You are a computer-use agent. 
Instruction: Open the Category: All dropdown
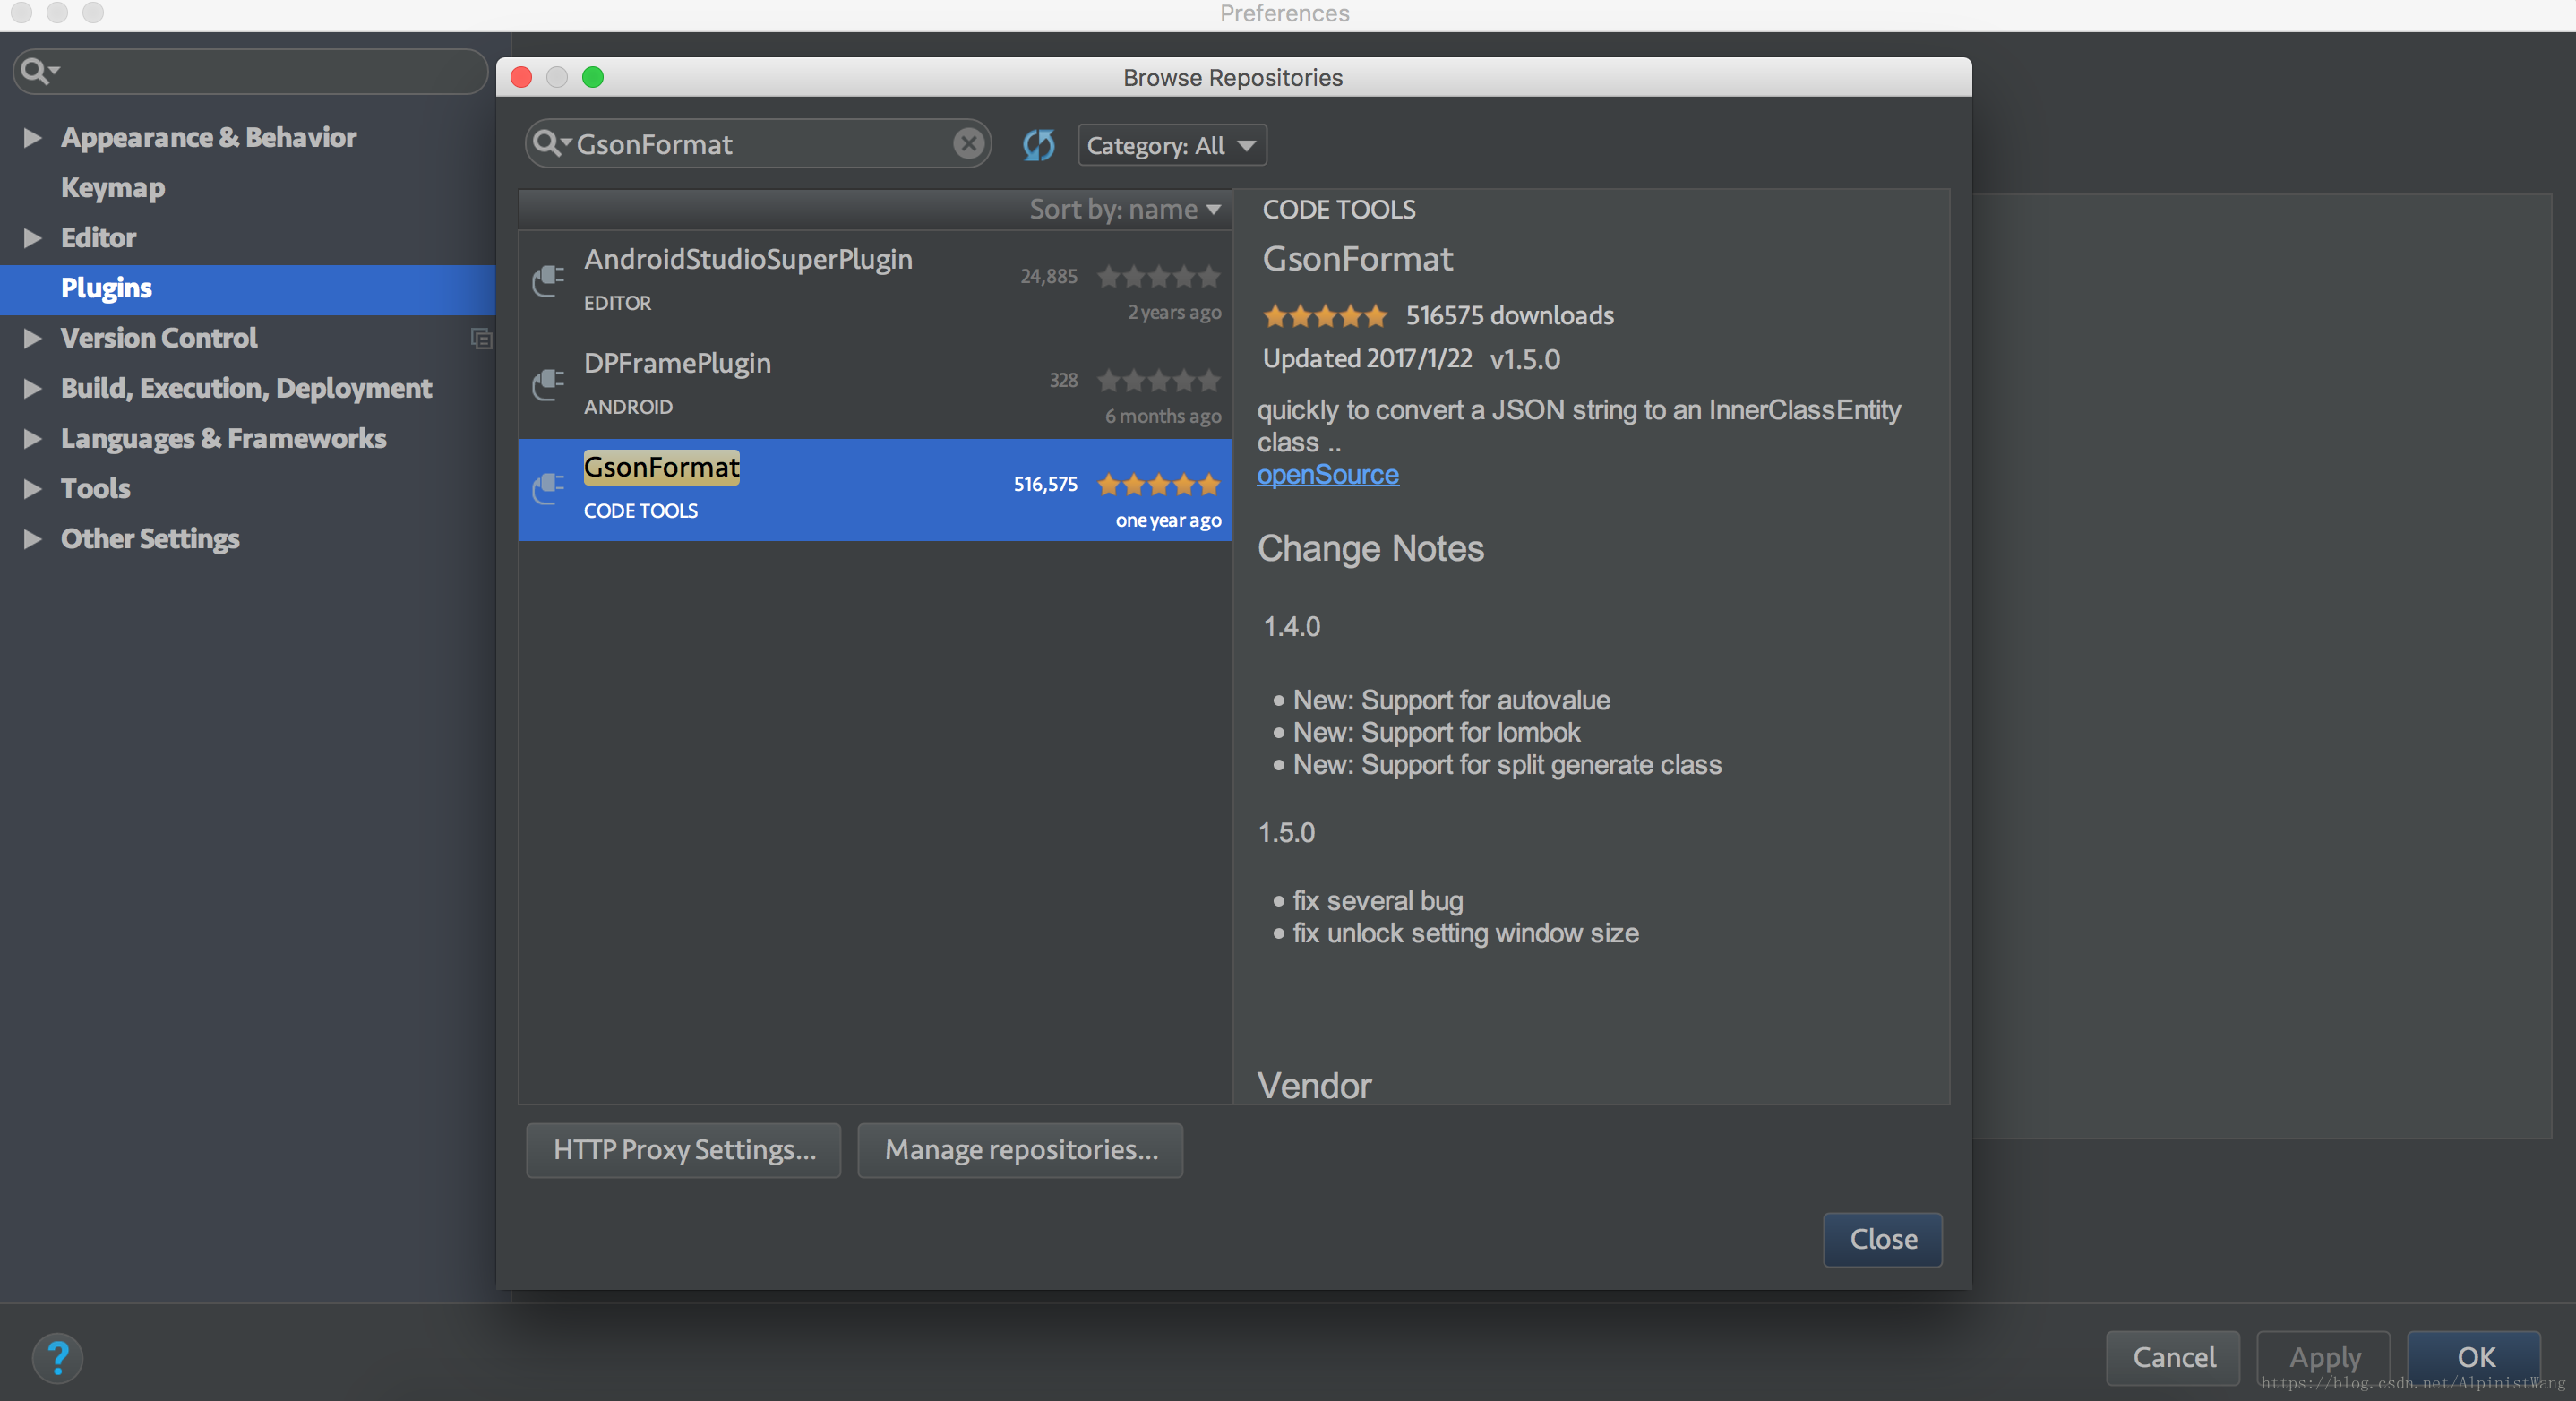point(1172,145)
